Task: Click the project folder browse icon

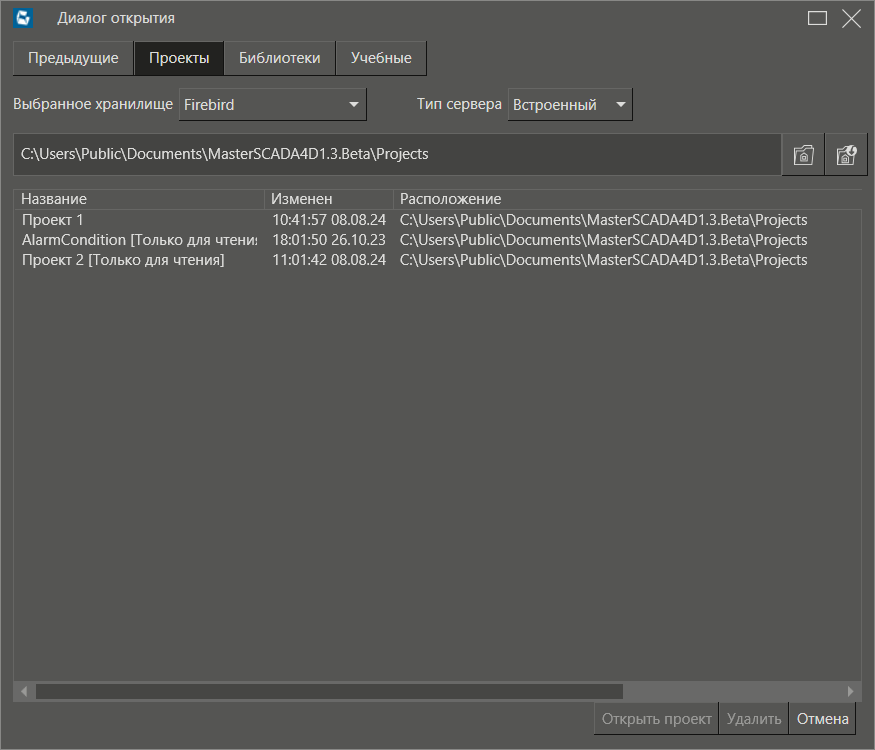Action: click(x=803, y=155)
